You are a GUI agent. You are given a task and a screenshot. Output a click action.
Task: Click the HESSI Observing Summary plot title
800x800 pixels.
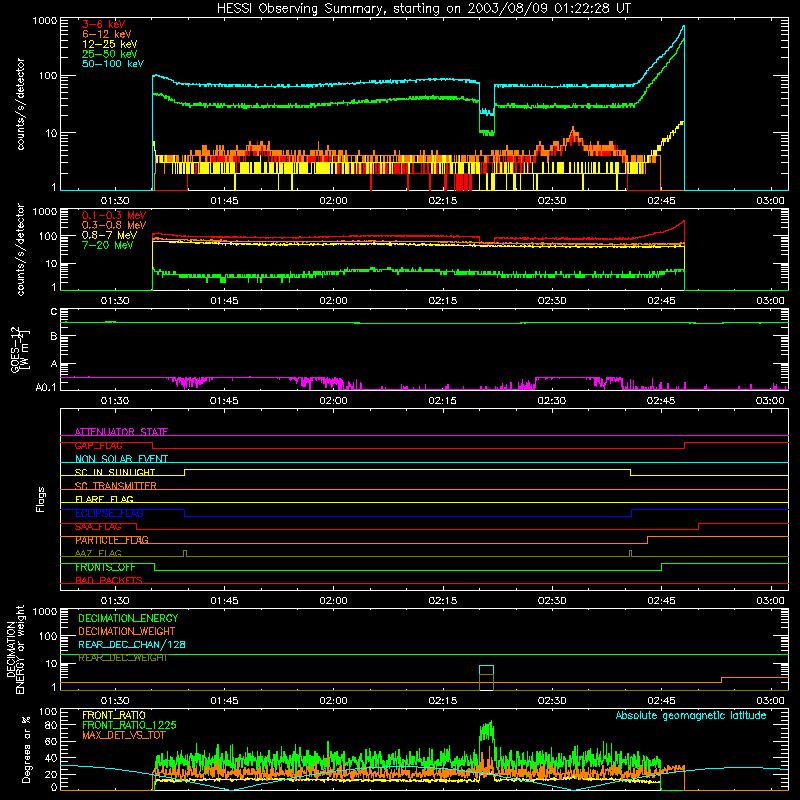tap(423, 9)
